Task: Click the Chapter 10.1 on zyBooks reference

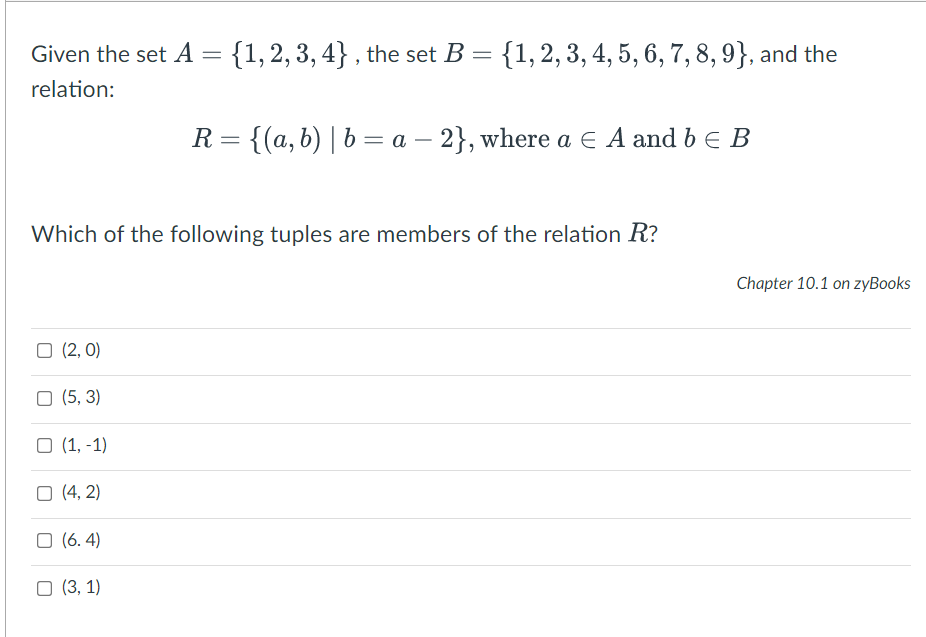Action: (822, 284)
